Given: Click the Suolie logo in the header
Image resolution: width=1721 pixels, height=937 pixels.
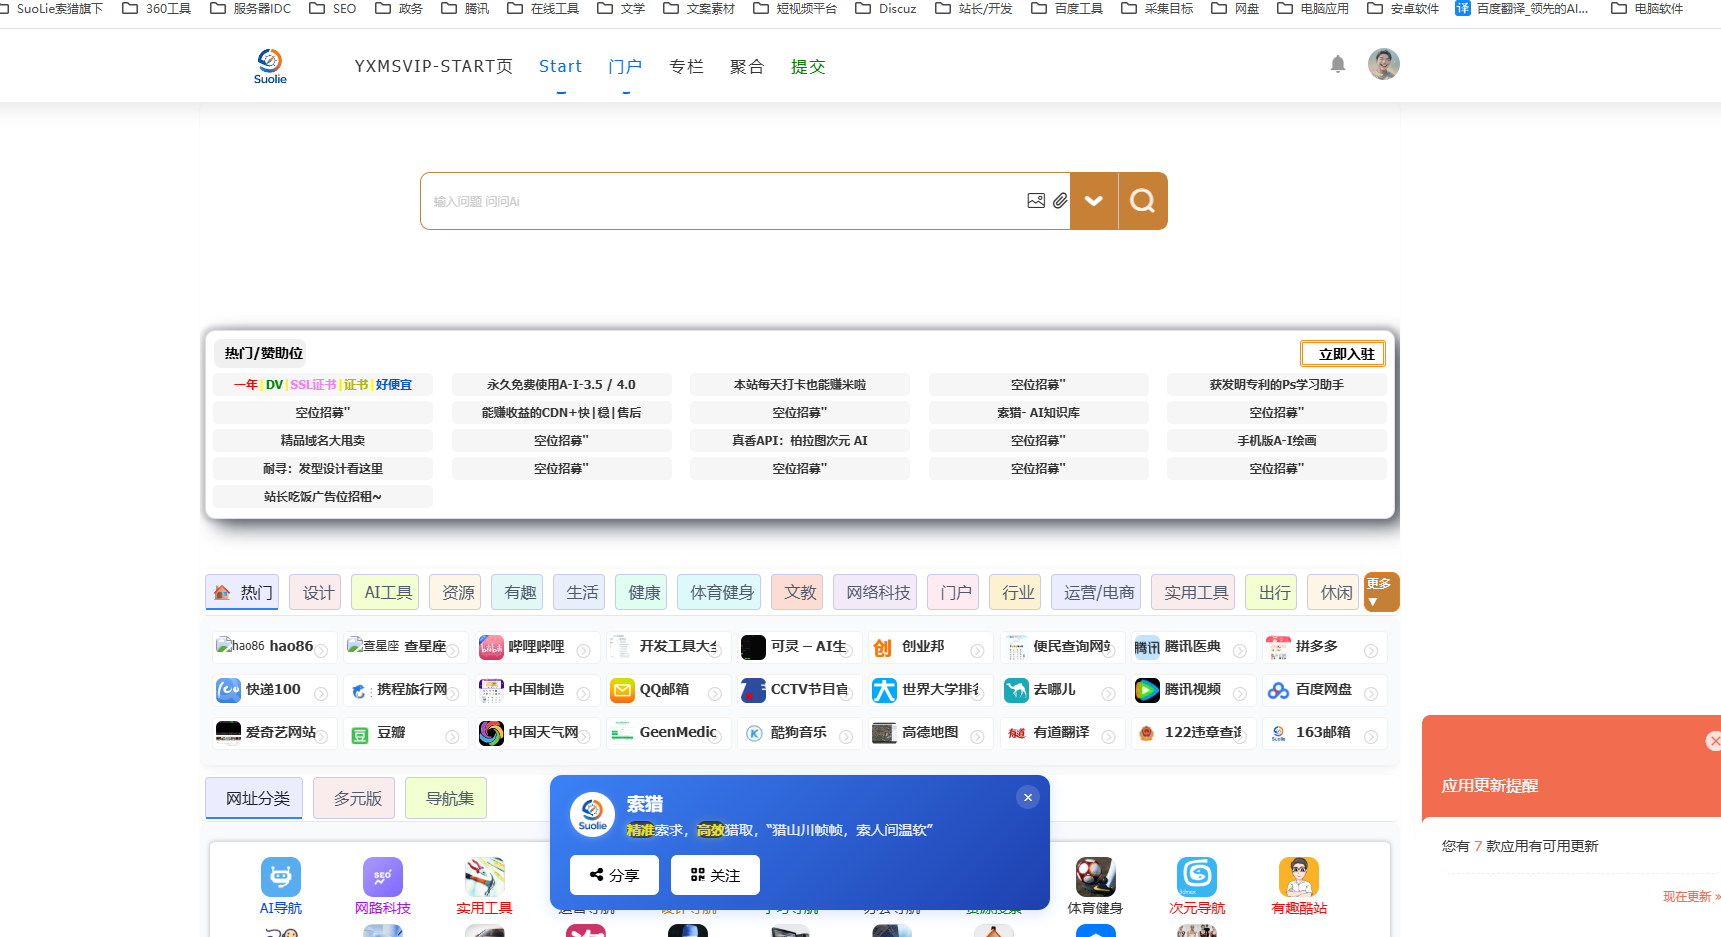Looking at the screenshot, I should click(270, 66).
